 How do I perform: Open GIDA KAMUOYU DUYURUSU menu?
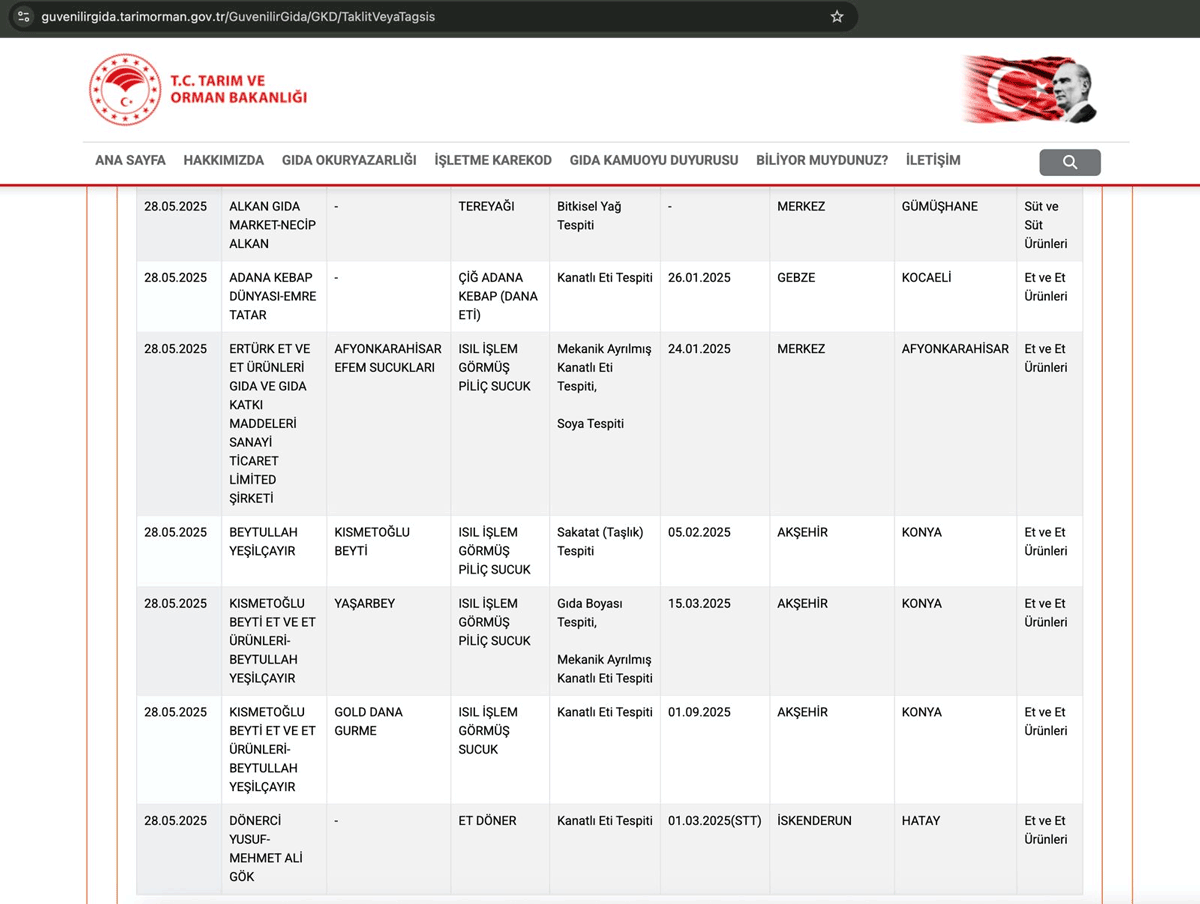coord(654,160)
